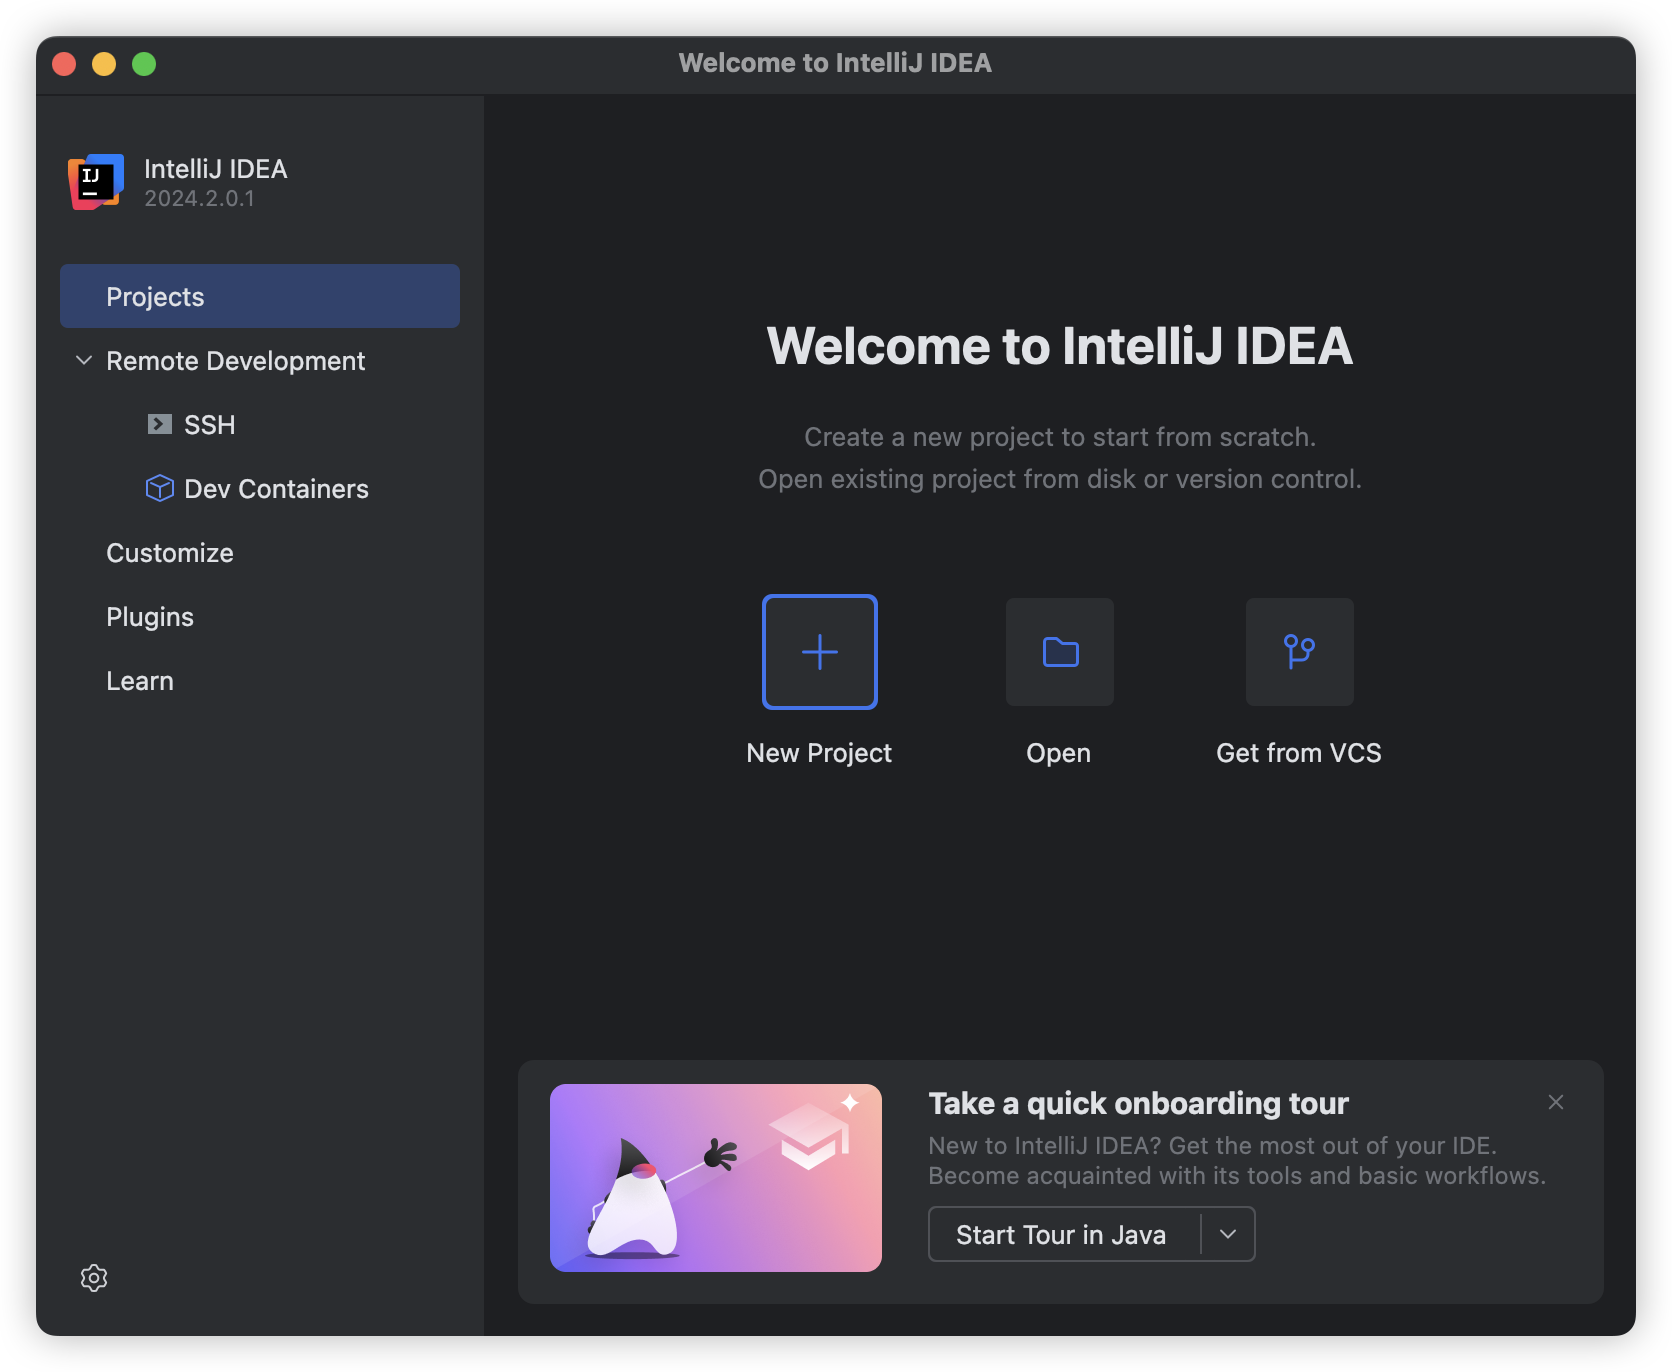Click the New Project plus icon
The height and width of the screenshot is (1372, 1672).
tap(820, 652)
